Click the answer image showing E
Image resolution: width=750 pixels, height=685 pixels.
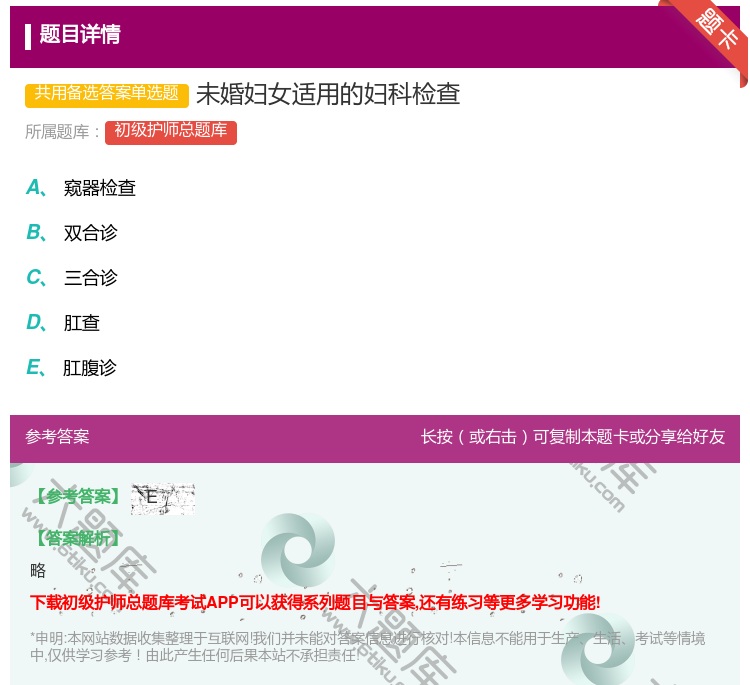click(x=163, y=498)
